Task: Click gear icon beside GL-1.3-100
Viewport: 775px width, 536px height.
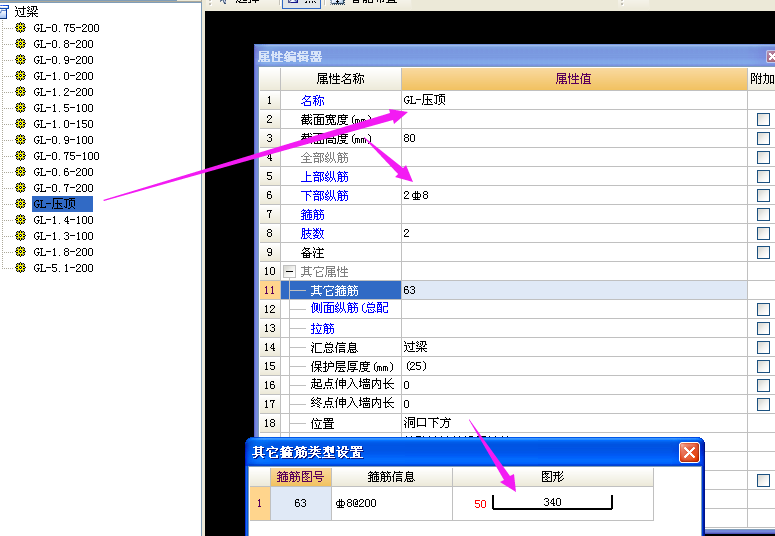Action: pyautogui.click(x=20, y=235)
